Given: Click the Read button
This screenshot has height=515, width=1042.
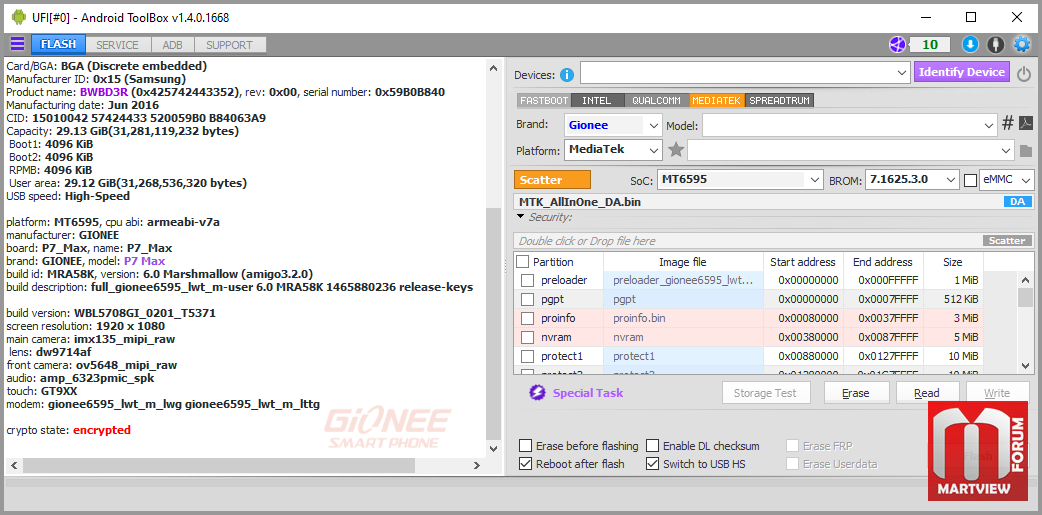Looking at the screenshot, I should 926,393.
